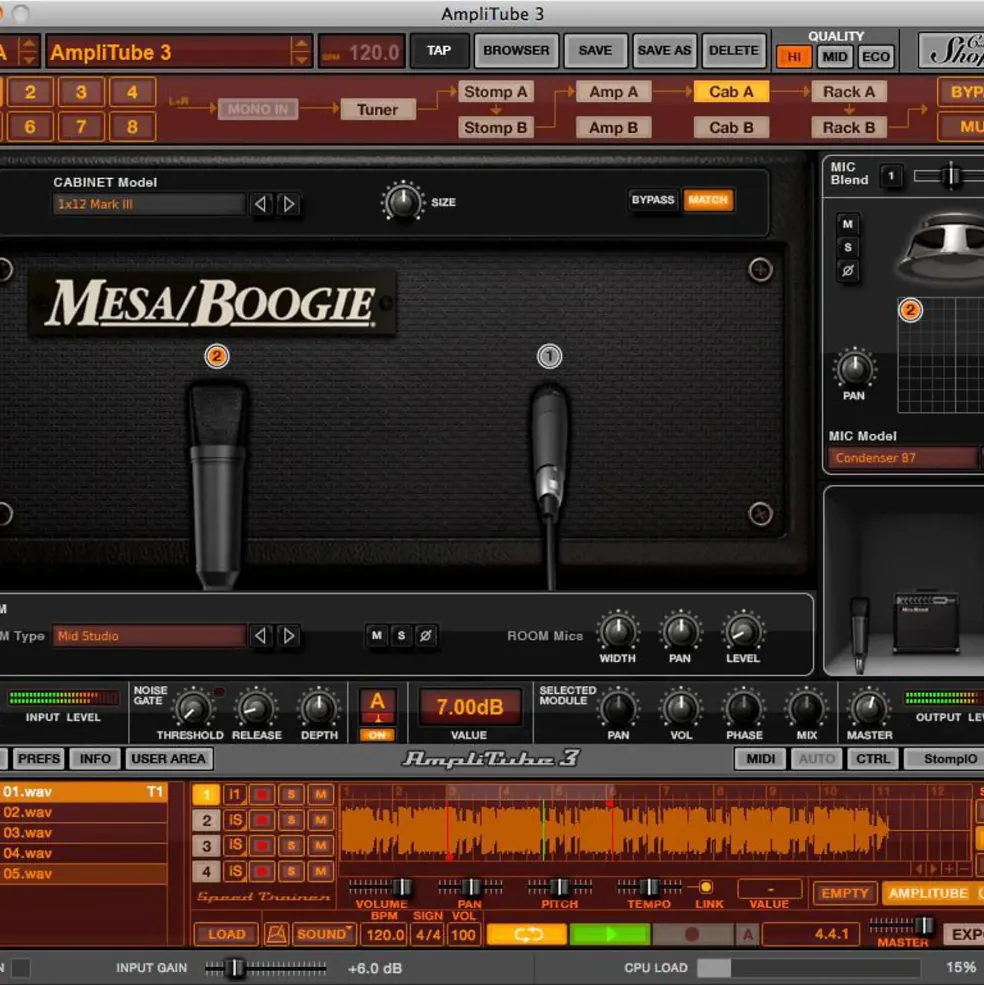Open the 1x12 Mark III cabinet model dropdown

click(149, 204)
